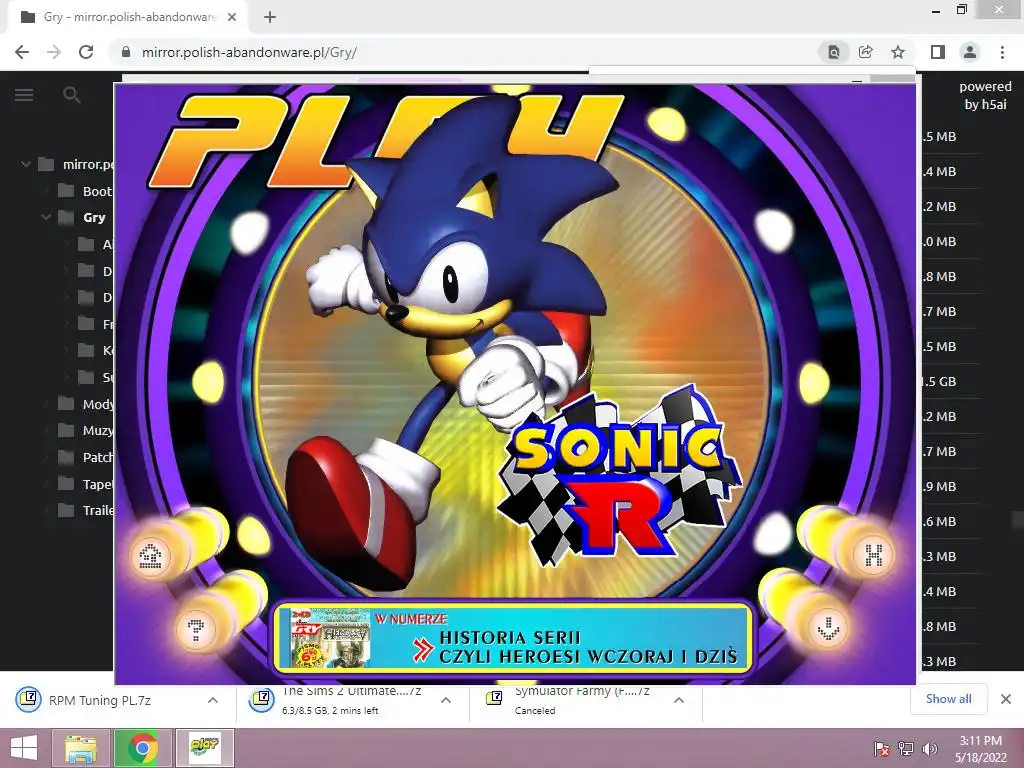The image size is (1024, 768).
Task: Reload the current page
Action: 86,52
